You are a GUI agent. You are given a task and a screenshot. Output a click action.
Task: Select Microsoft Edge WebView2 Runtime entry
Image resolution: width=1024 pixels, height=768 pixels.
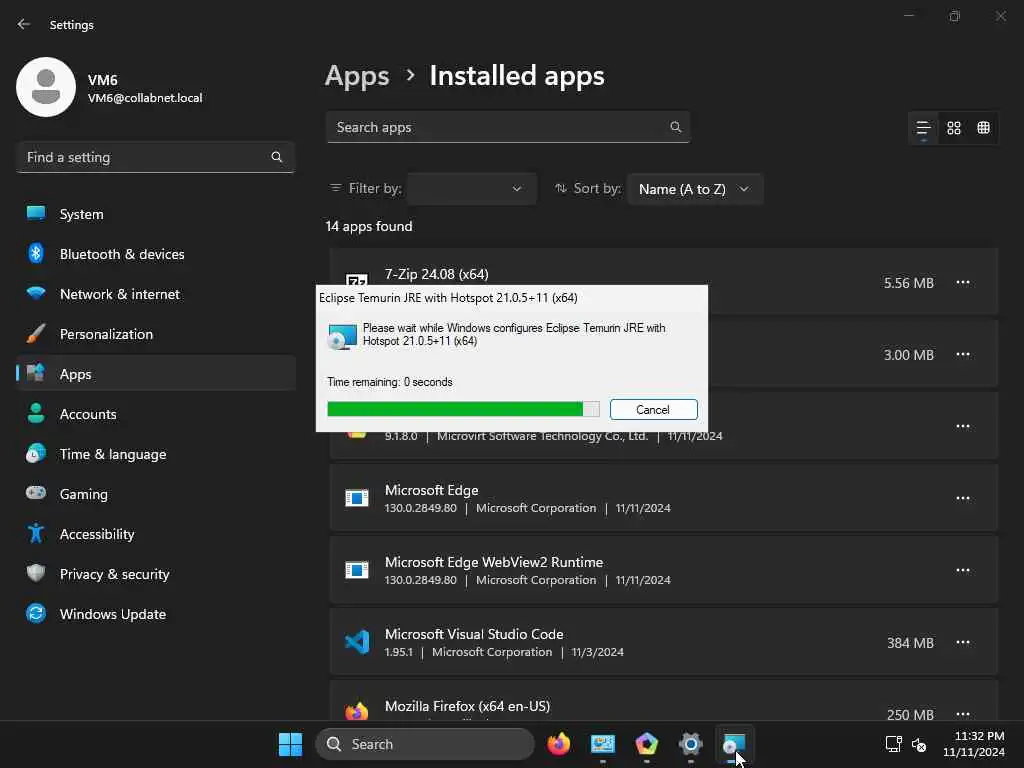click(x=664, y=570)
